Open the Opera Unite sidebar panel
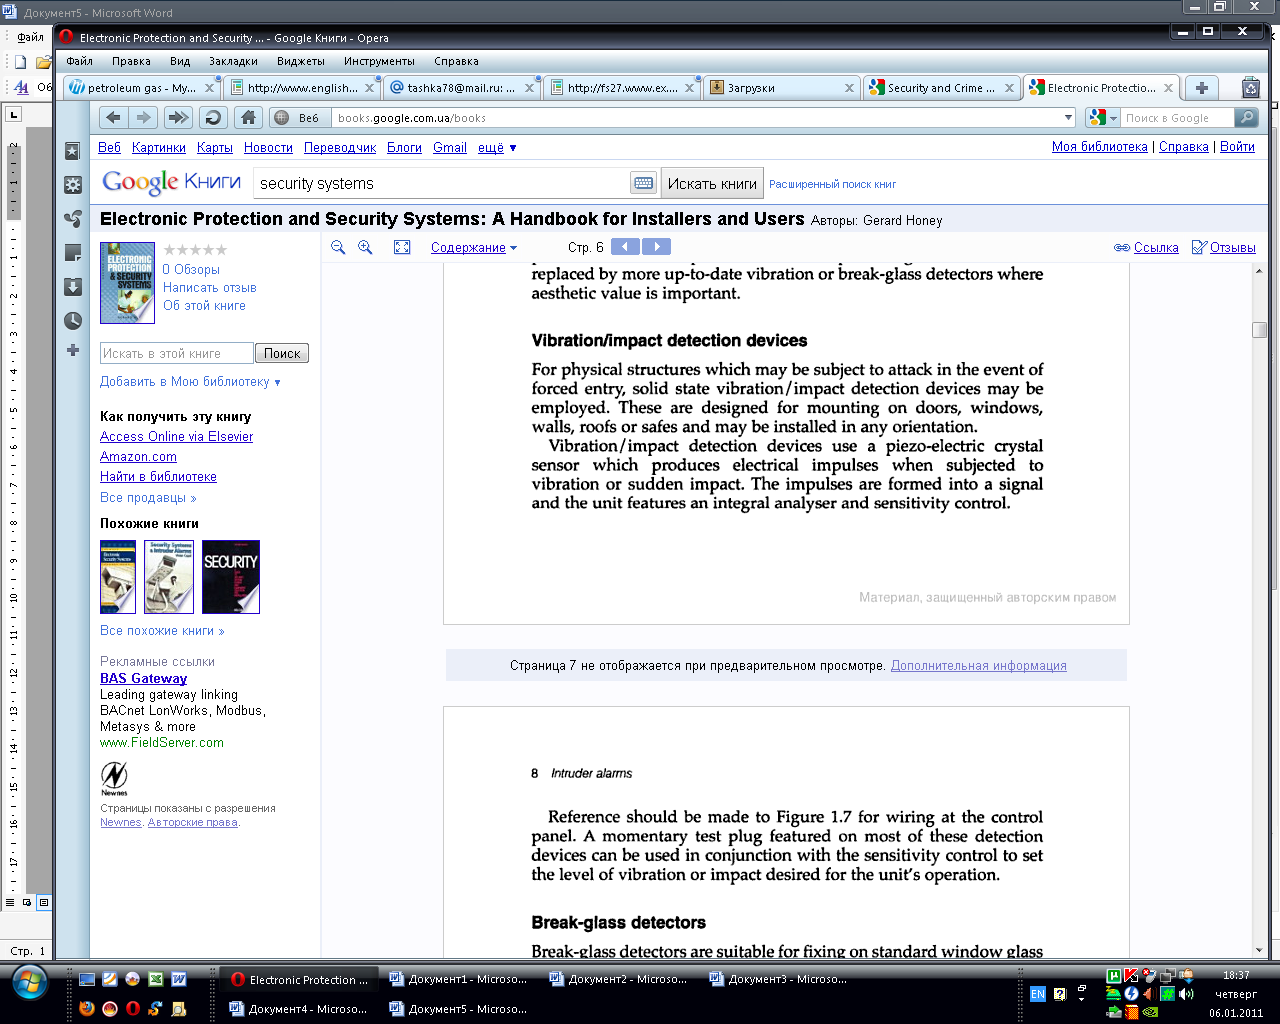 click(x=73, y=218)
